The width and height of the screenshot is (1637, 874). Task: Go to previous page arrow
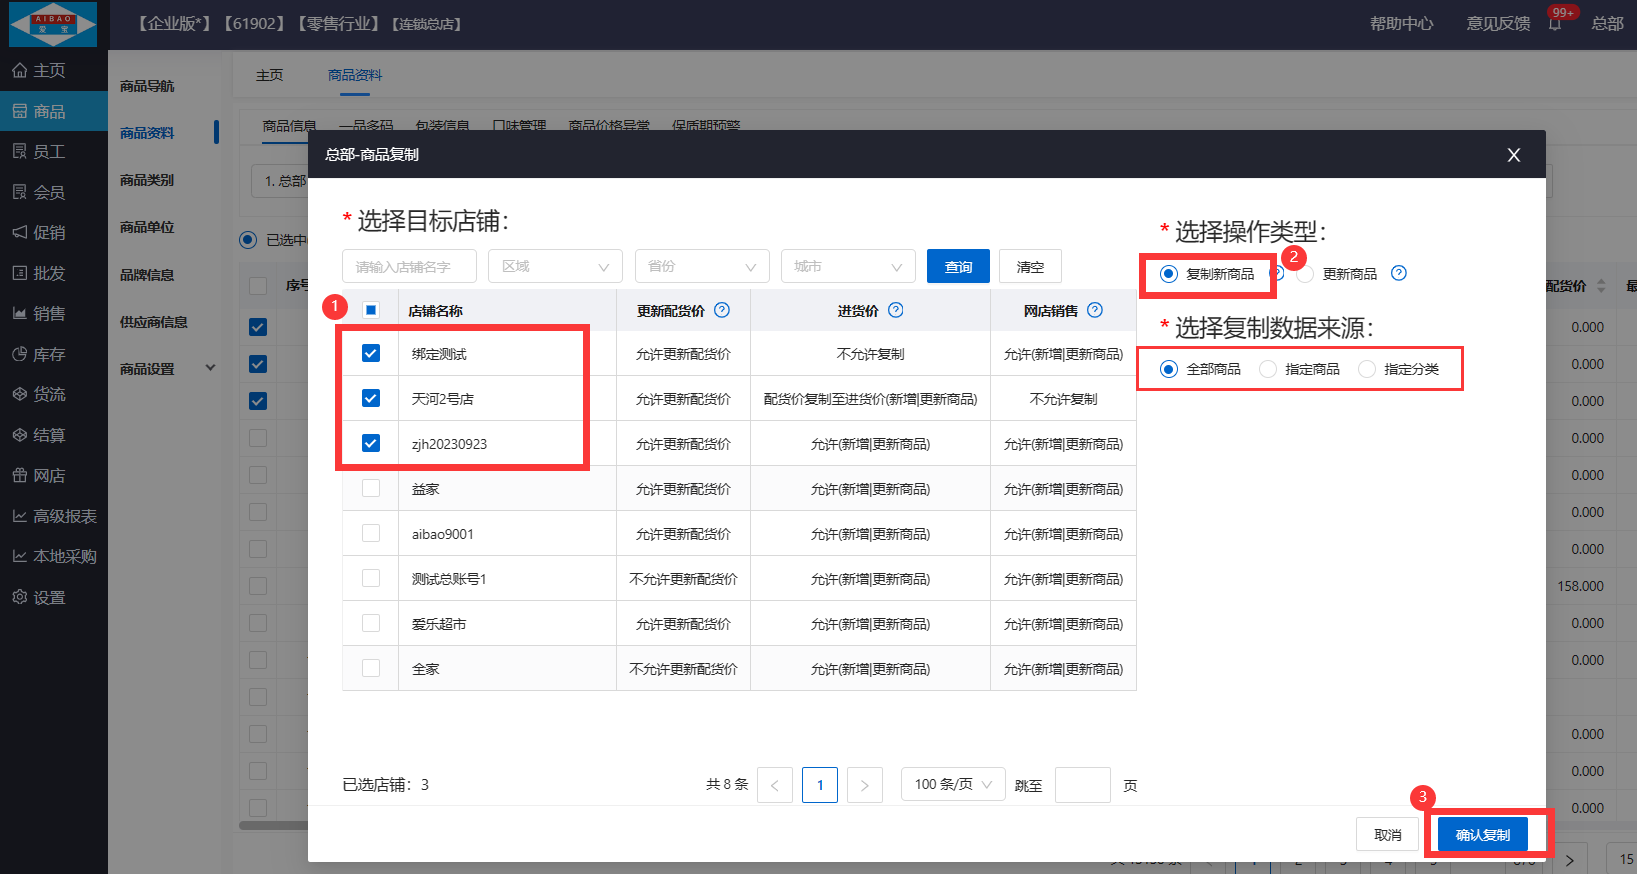tap(775, 785)
